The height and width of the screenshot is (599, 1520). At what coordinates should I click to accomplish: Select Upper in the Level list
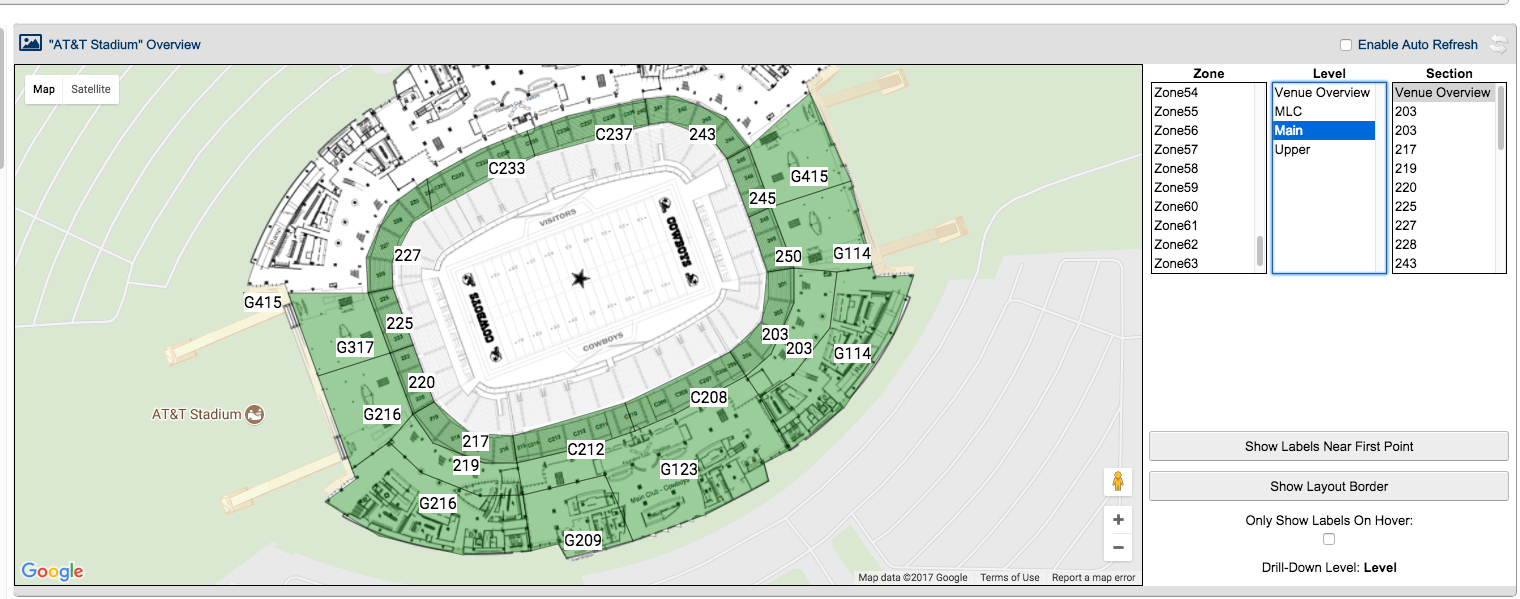pos(1292,150)
